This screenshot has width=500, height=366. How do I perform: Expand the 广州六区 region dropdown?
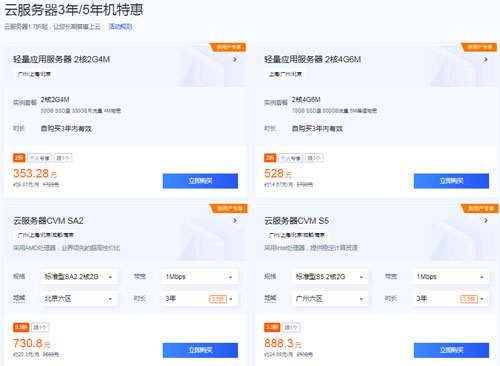(330, 298)
